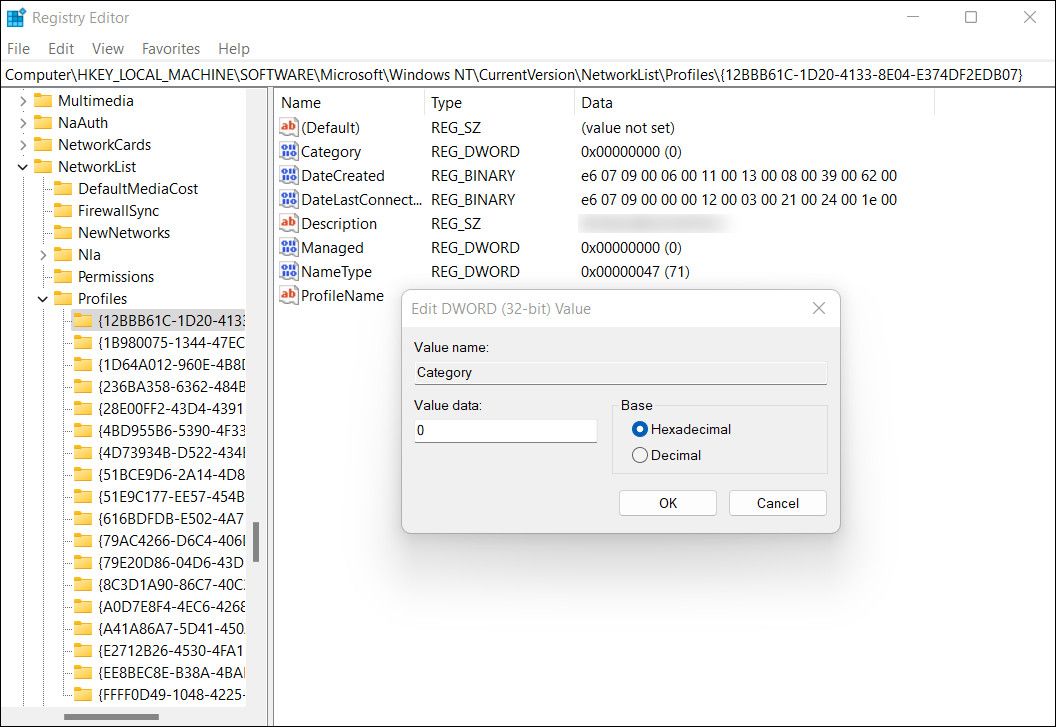The width and height of the screenshot is (1056, 727).
Task: Click the DateCreated binary value icon
Action: click(x=288, y=175)
